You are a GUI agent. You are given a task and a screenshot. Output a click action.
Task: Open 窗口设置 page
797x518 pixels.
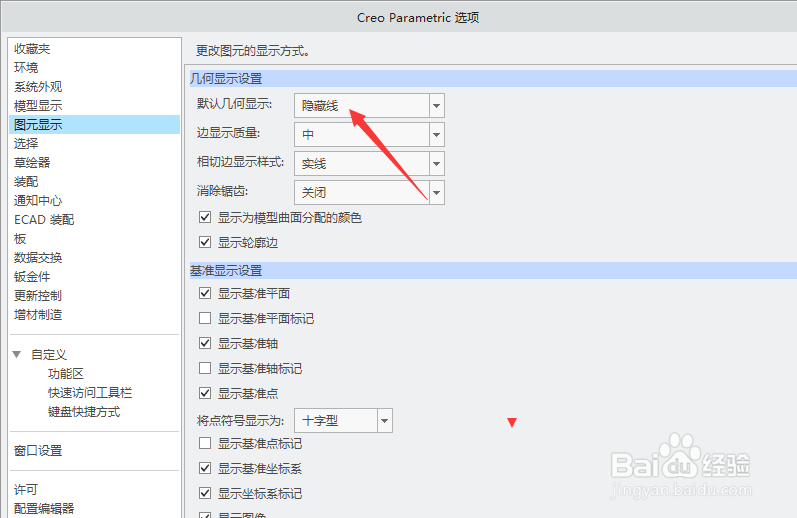click(38, 451)
